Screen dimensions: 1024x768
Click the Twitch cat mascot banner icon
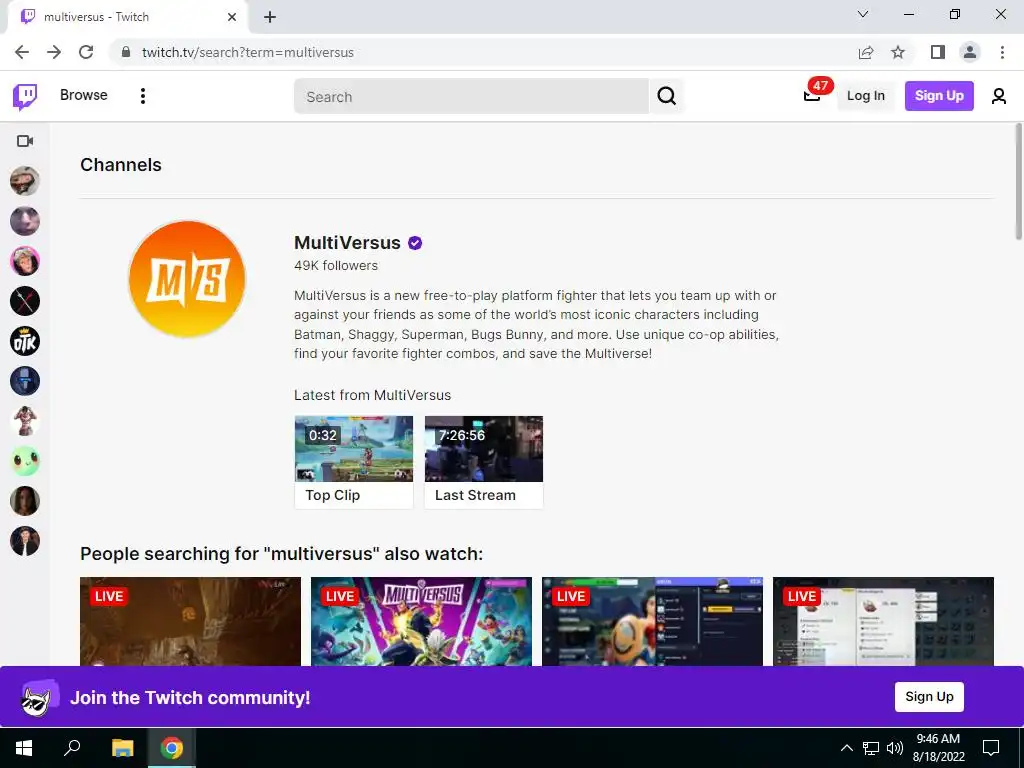coord(38,697)
